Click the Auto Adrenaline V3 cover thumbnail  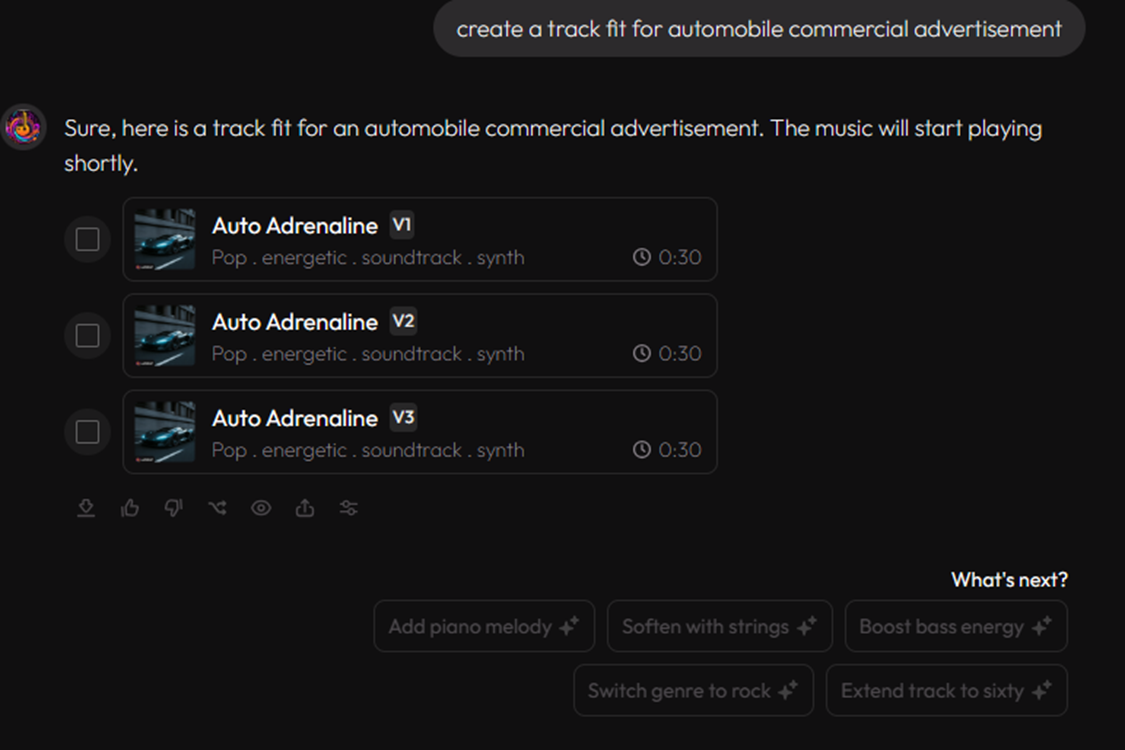(x=165, y=431)
